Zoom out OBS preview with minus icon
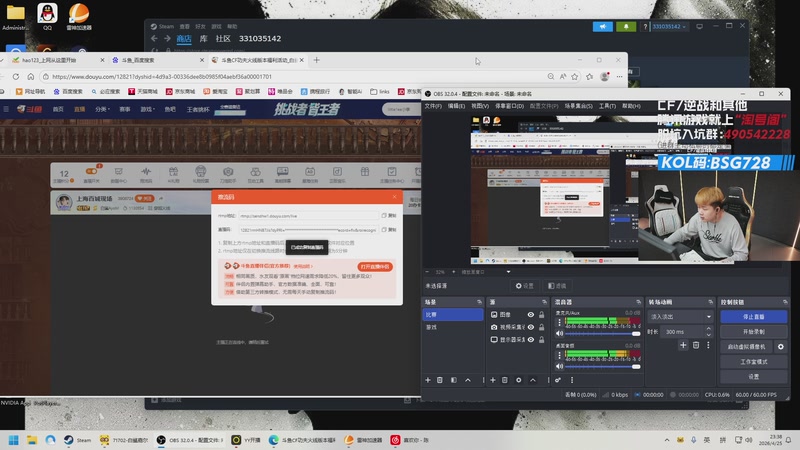 pos(427,272)
